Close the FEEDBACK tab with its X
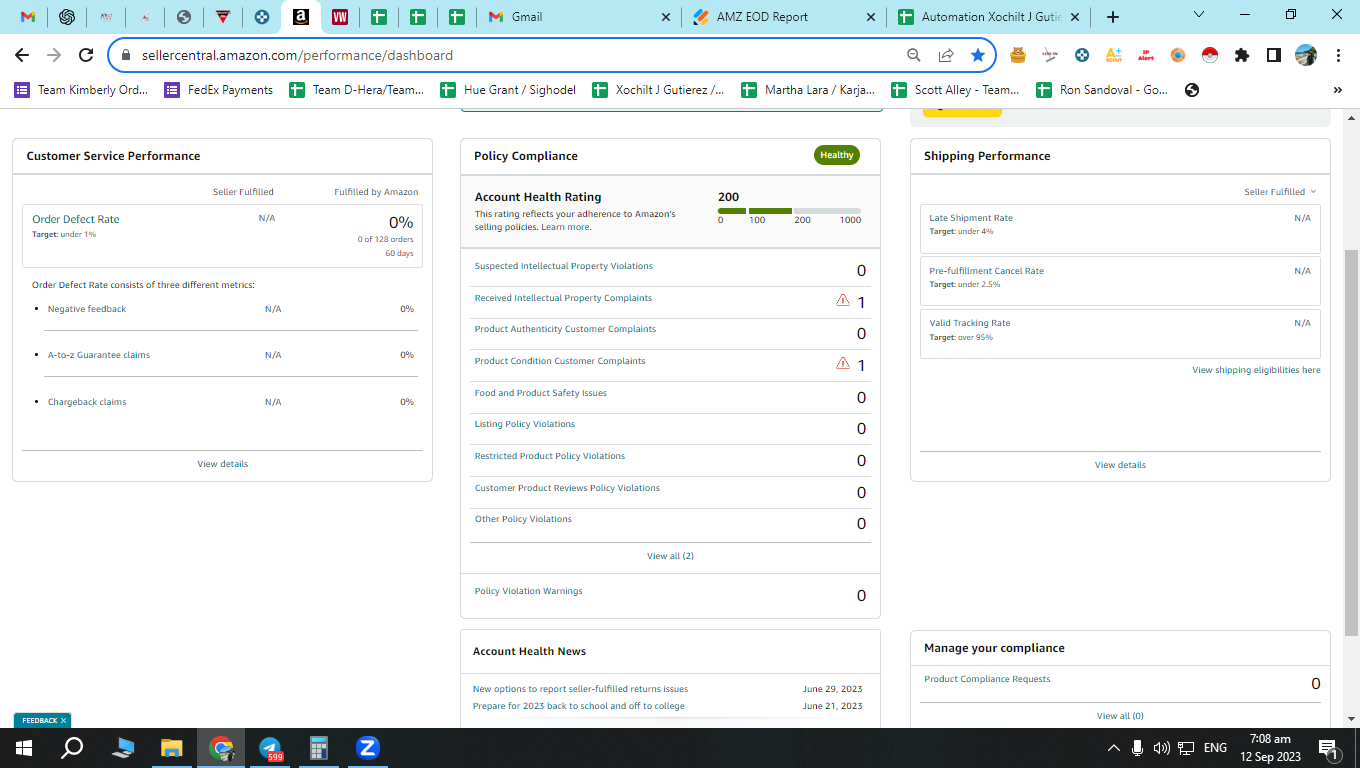1360x768 pixels. [63, 720]
